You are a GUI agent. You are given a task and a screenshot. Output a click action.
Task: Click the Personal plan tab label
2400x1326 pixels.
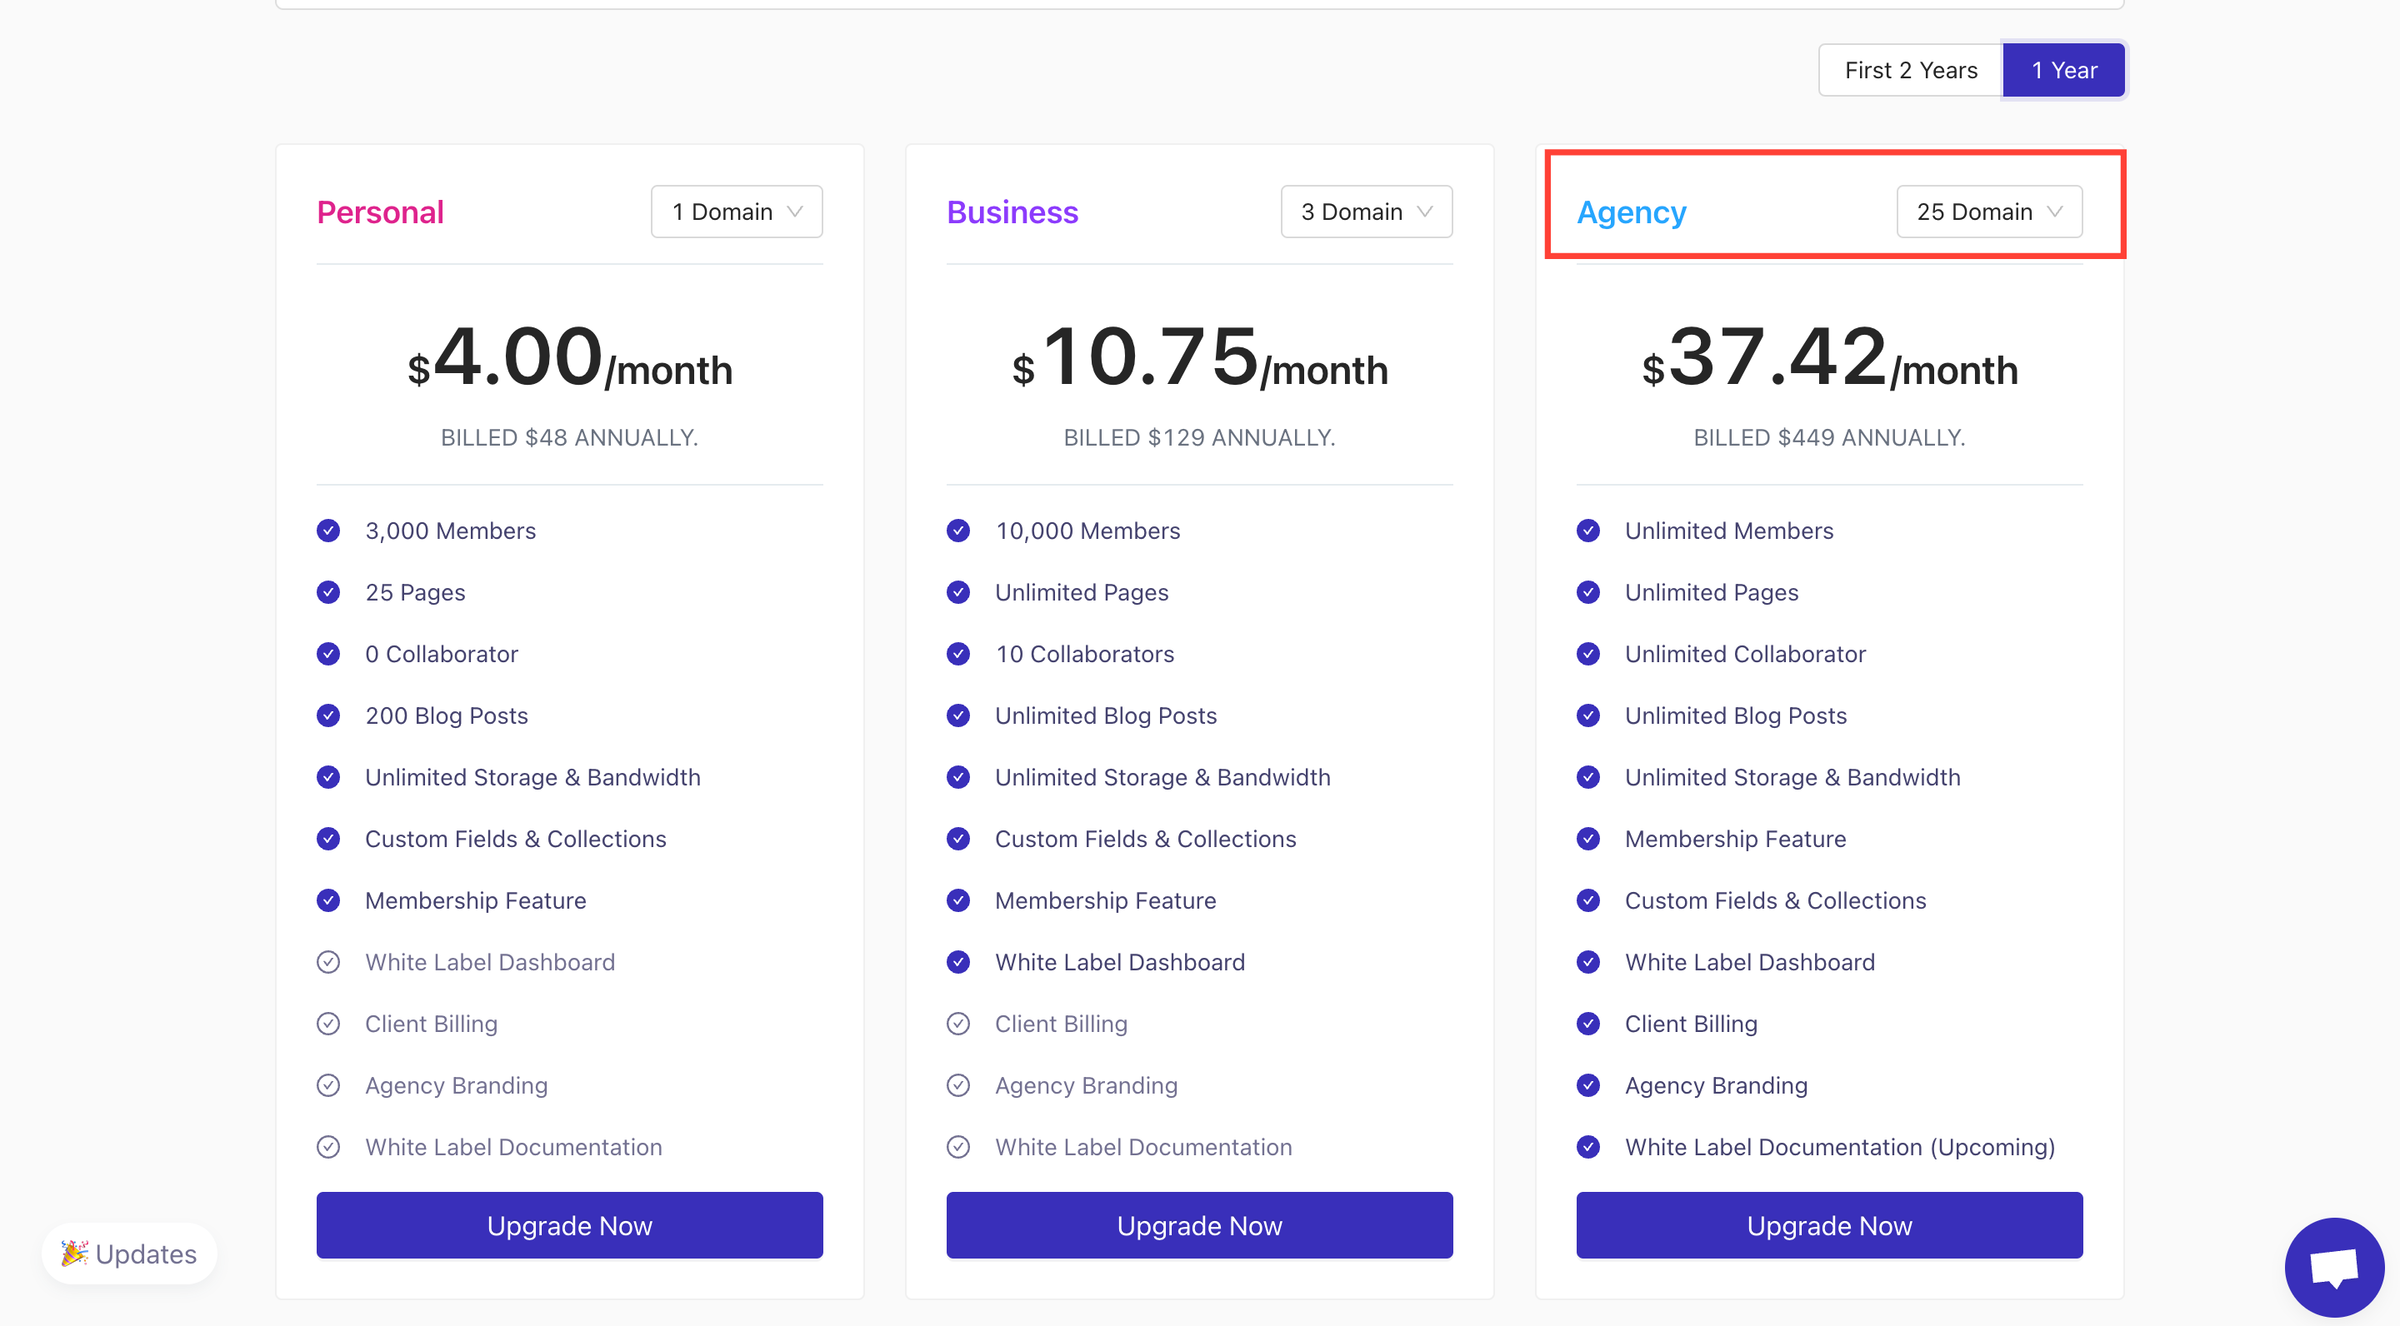[379, 209]
